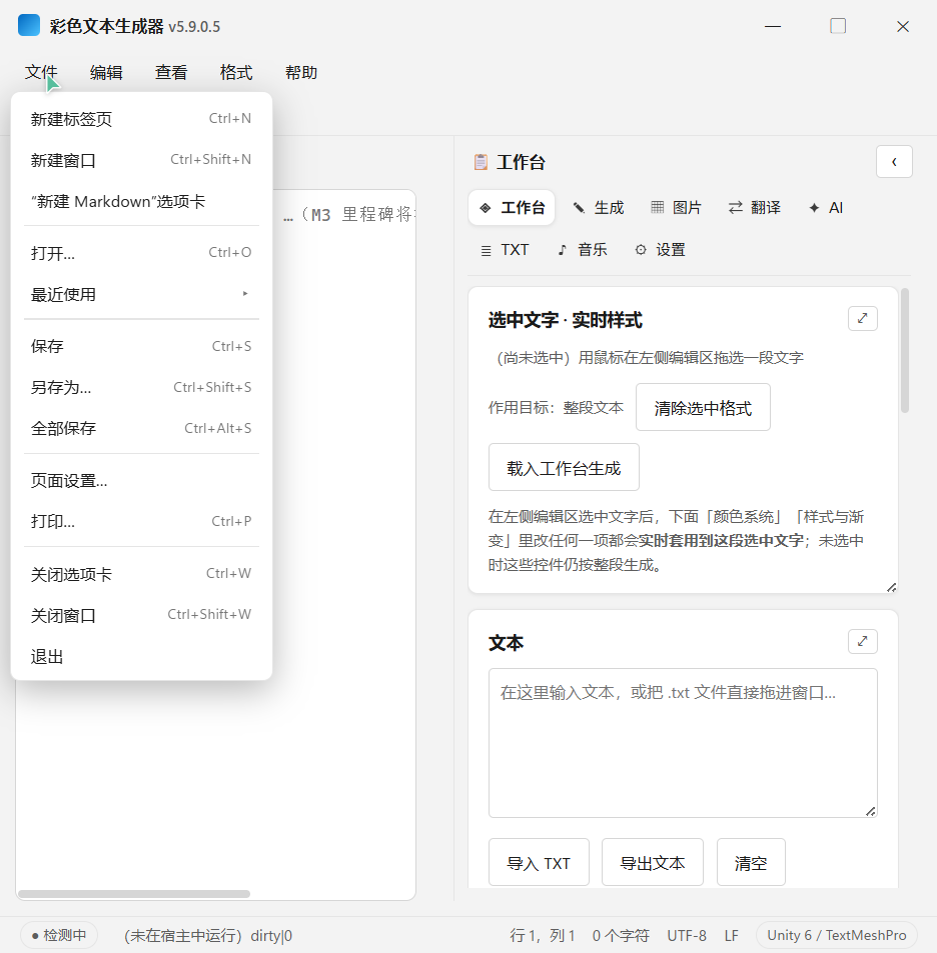Screen dimensions: 937x953
Task: Switch to the 翻译 tab
Action: click(x=754, y=208)
